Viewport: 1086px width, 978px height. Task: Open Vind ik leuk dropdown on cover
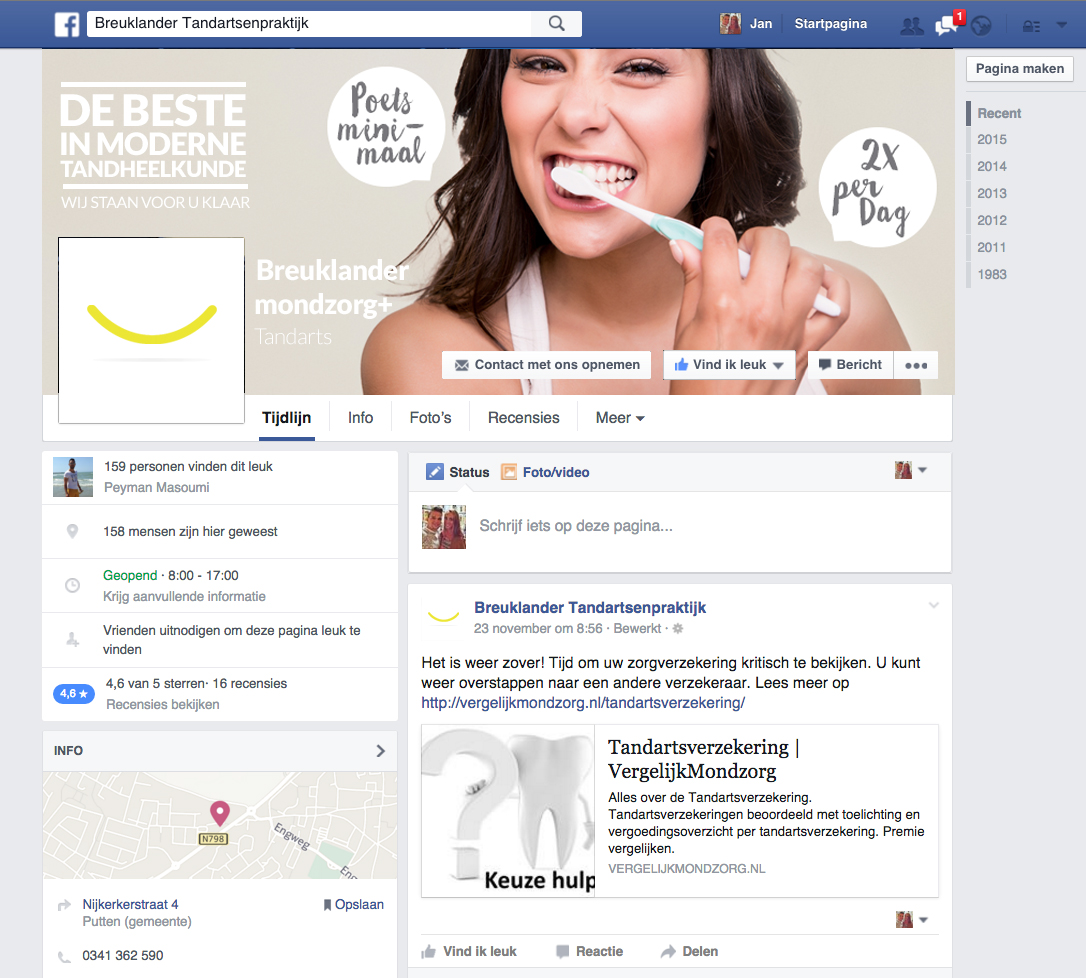click(x=729, y=365)
